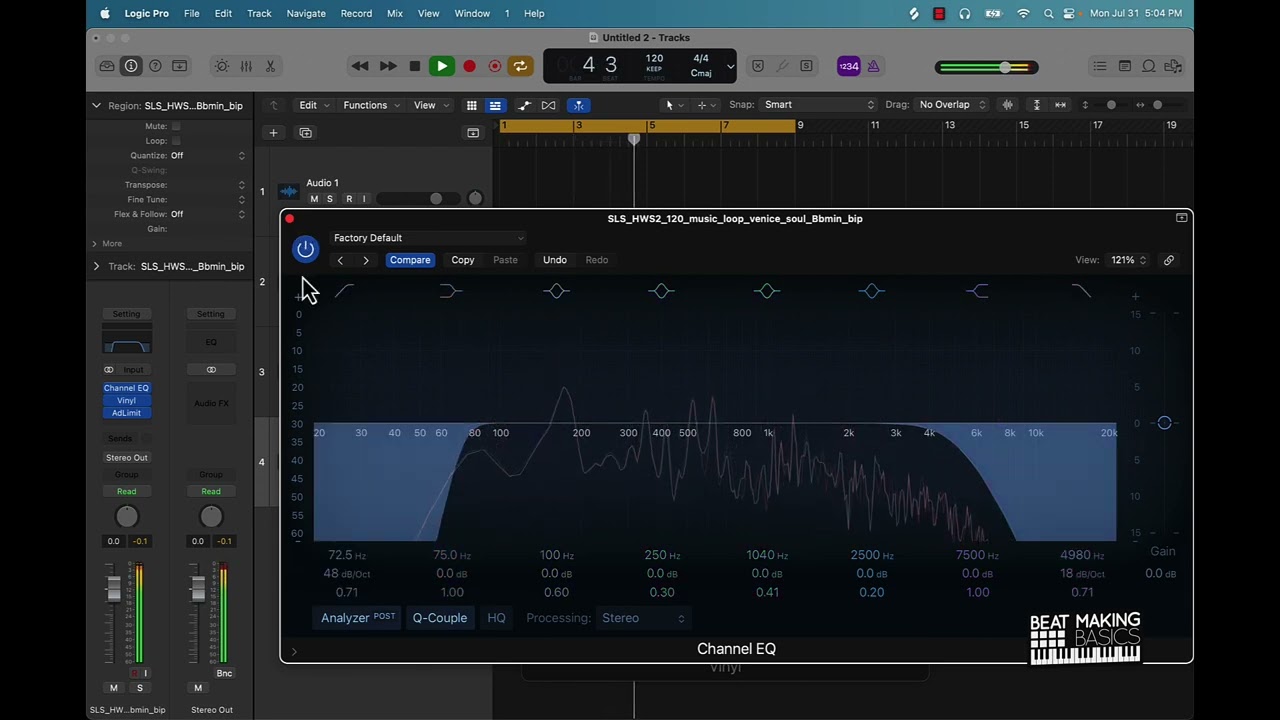
Task: Enable the low shelf band icon
Action: coord(450,291)
